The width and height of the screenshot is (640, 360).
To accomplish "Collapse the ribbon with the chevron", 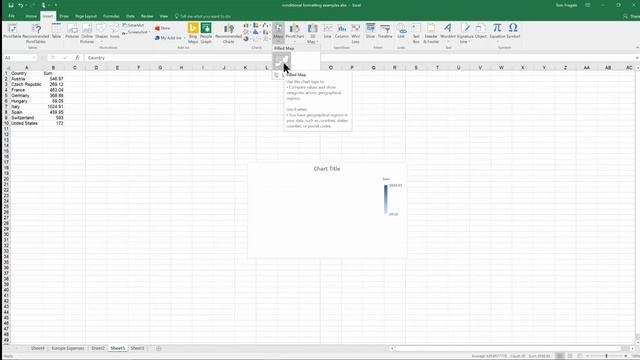I will pos(637,48).
